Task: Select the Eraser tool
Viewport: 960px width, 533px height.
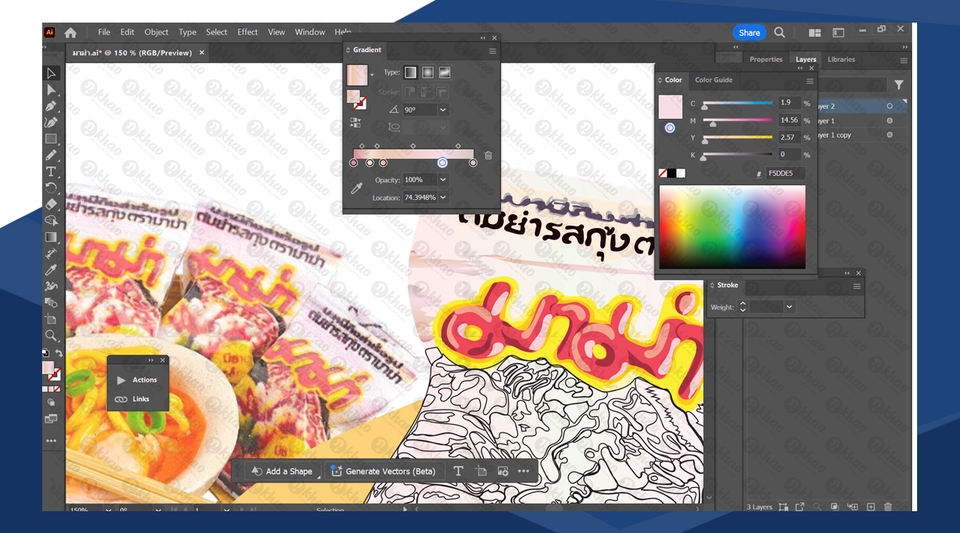Action: tap(51, 204)
